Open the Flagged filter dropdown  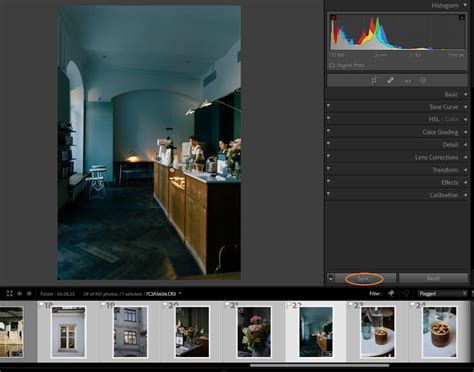click(442, 293)
